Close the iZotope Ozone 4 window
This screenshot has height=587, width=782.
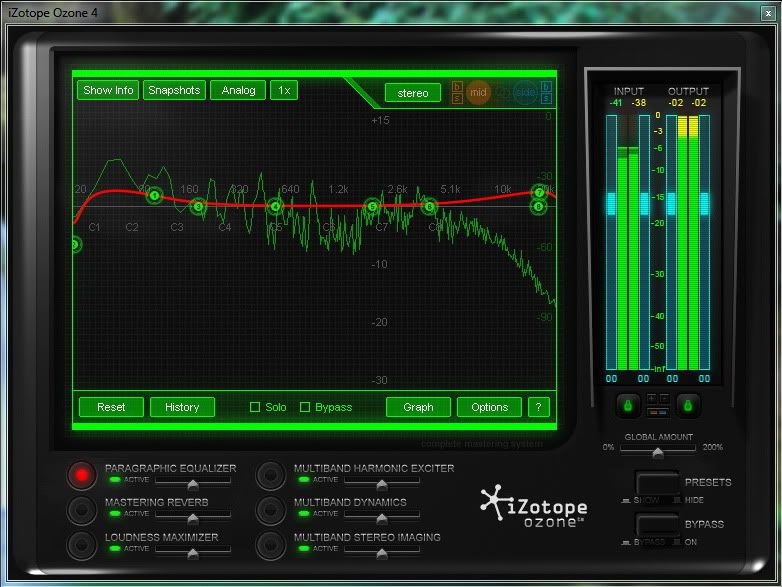[x=768, y=13]
